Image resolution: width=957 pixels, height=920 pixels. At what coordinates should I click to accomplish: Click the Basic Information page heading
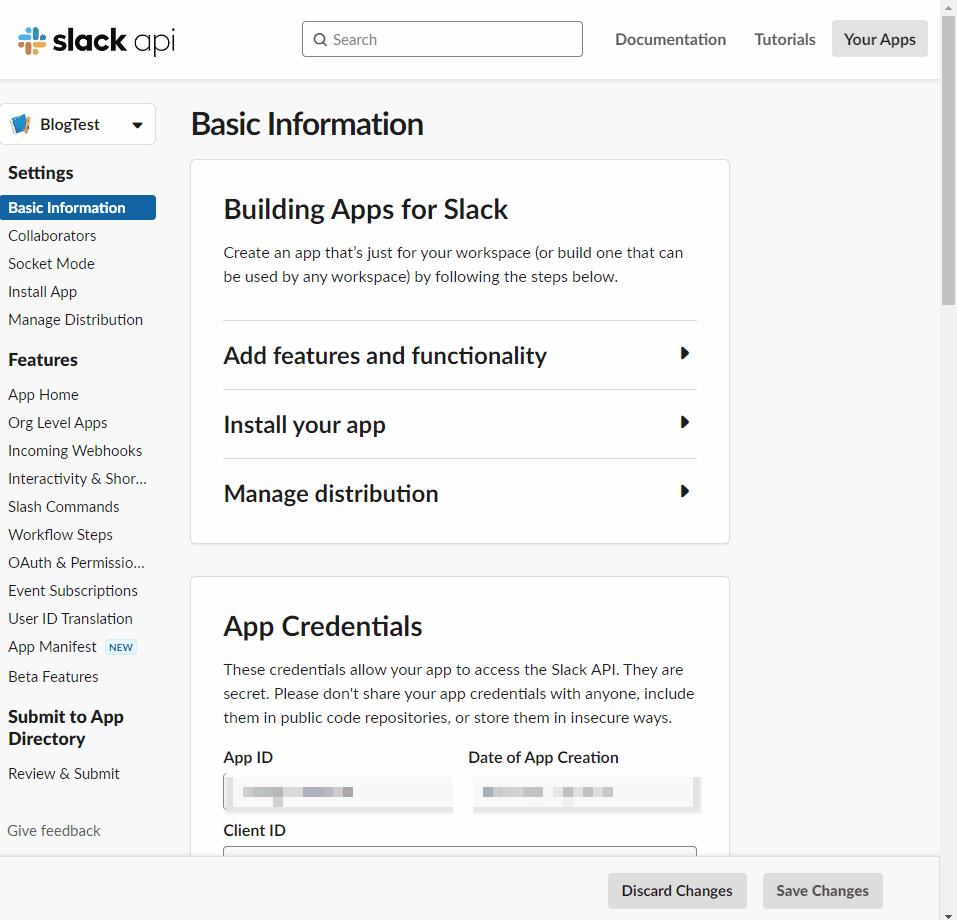tap(307, 124)
